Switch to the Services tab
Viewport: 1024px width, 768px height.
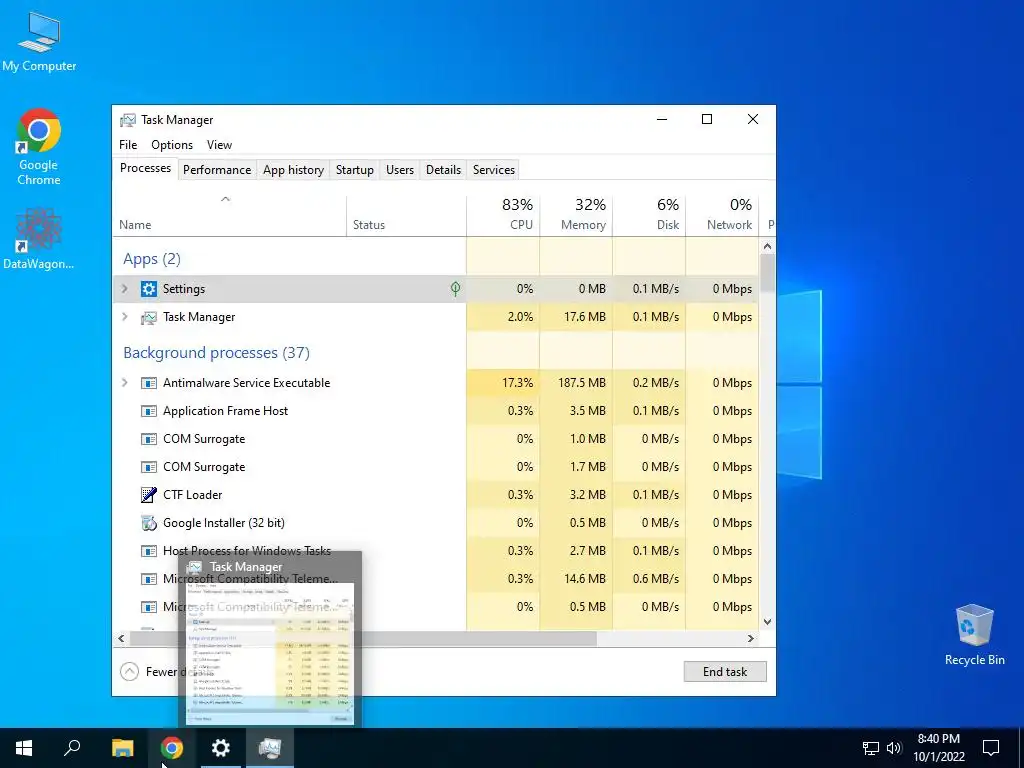point(494,170)
